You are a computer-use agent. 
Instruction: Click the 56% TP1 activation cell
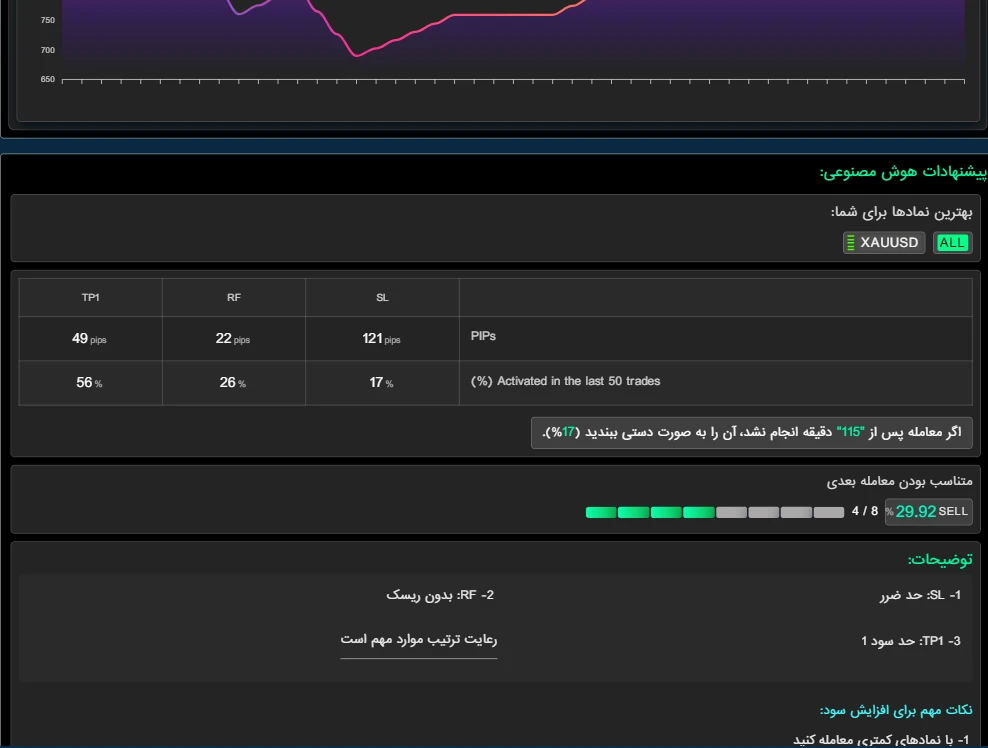90,383
